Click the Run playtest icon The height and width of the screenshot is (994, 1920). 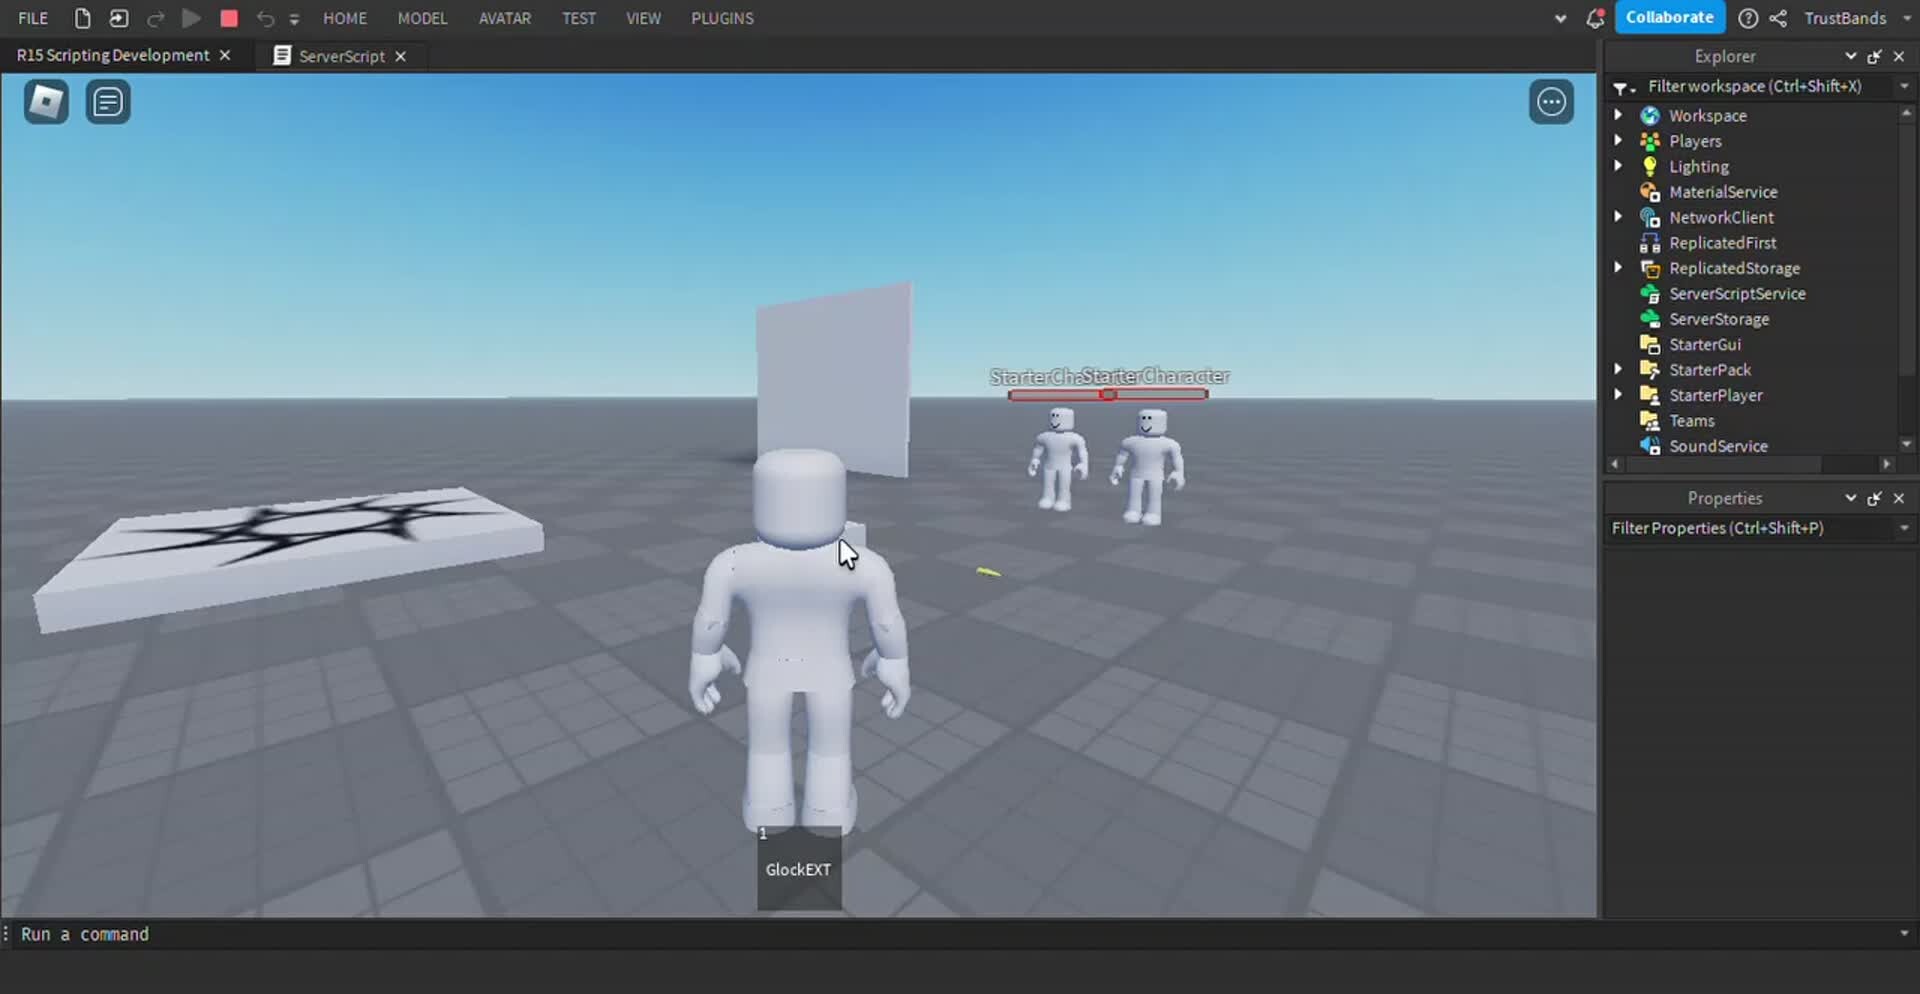tap(191, 18)
